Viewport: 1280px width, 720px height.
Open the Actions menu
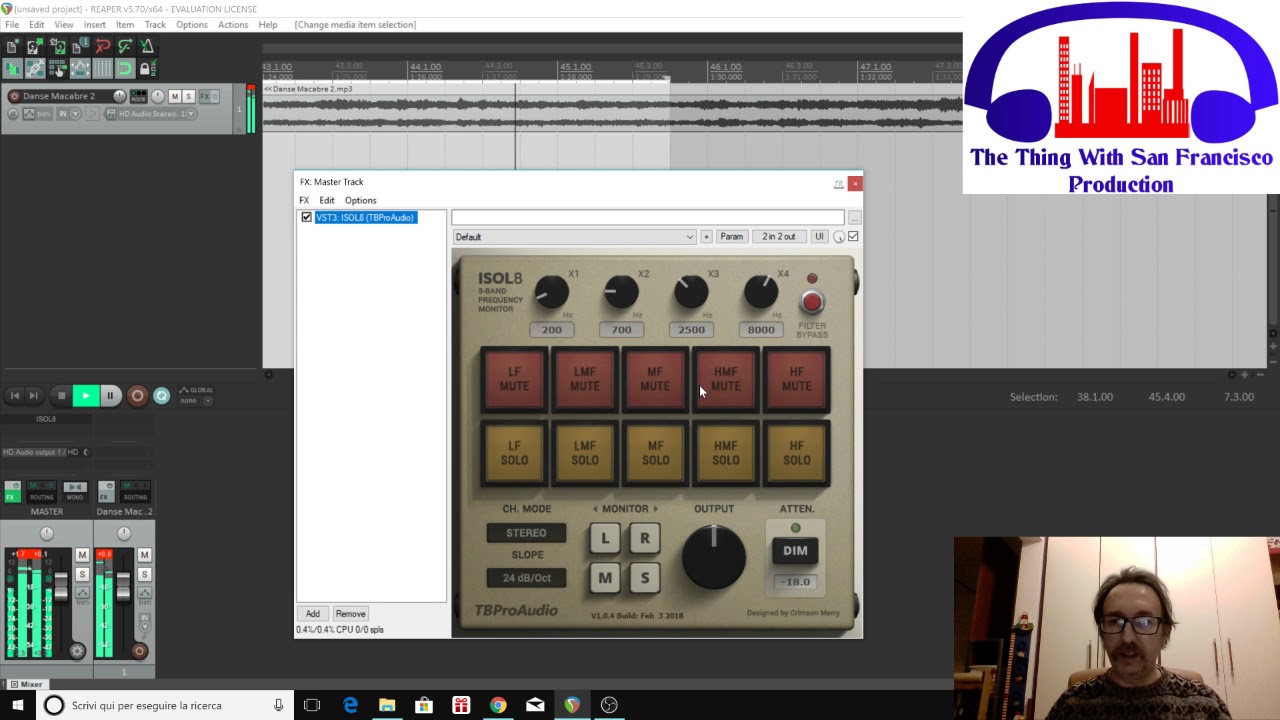233,24
